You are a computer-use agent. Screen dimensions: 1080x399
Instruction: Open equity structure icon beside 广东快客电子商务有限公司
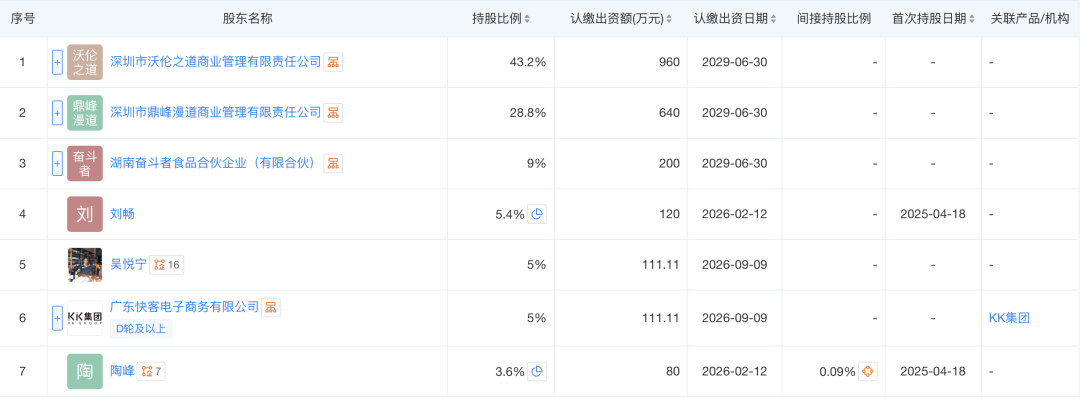click(271, 307)
